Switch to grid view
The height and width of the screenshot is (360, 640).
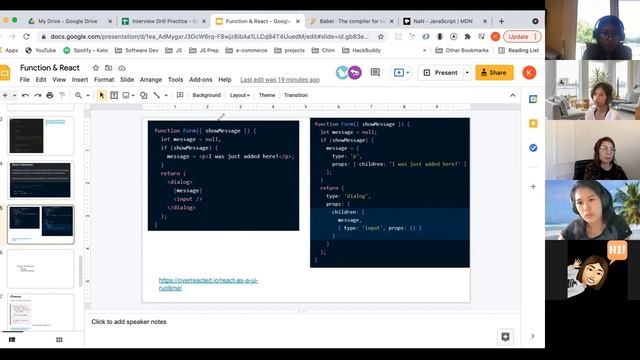tap(59, 340)
